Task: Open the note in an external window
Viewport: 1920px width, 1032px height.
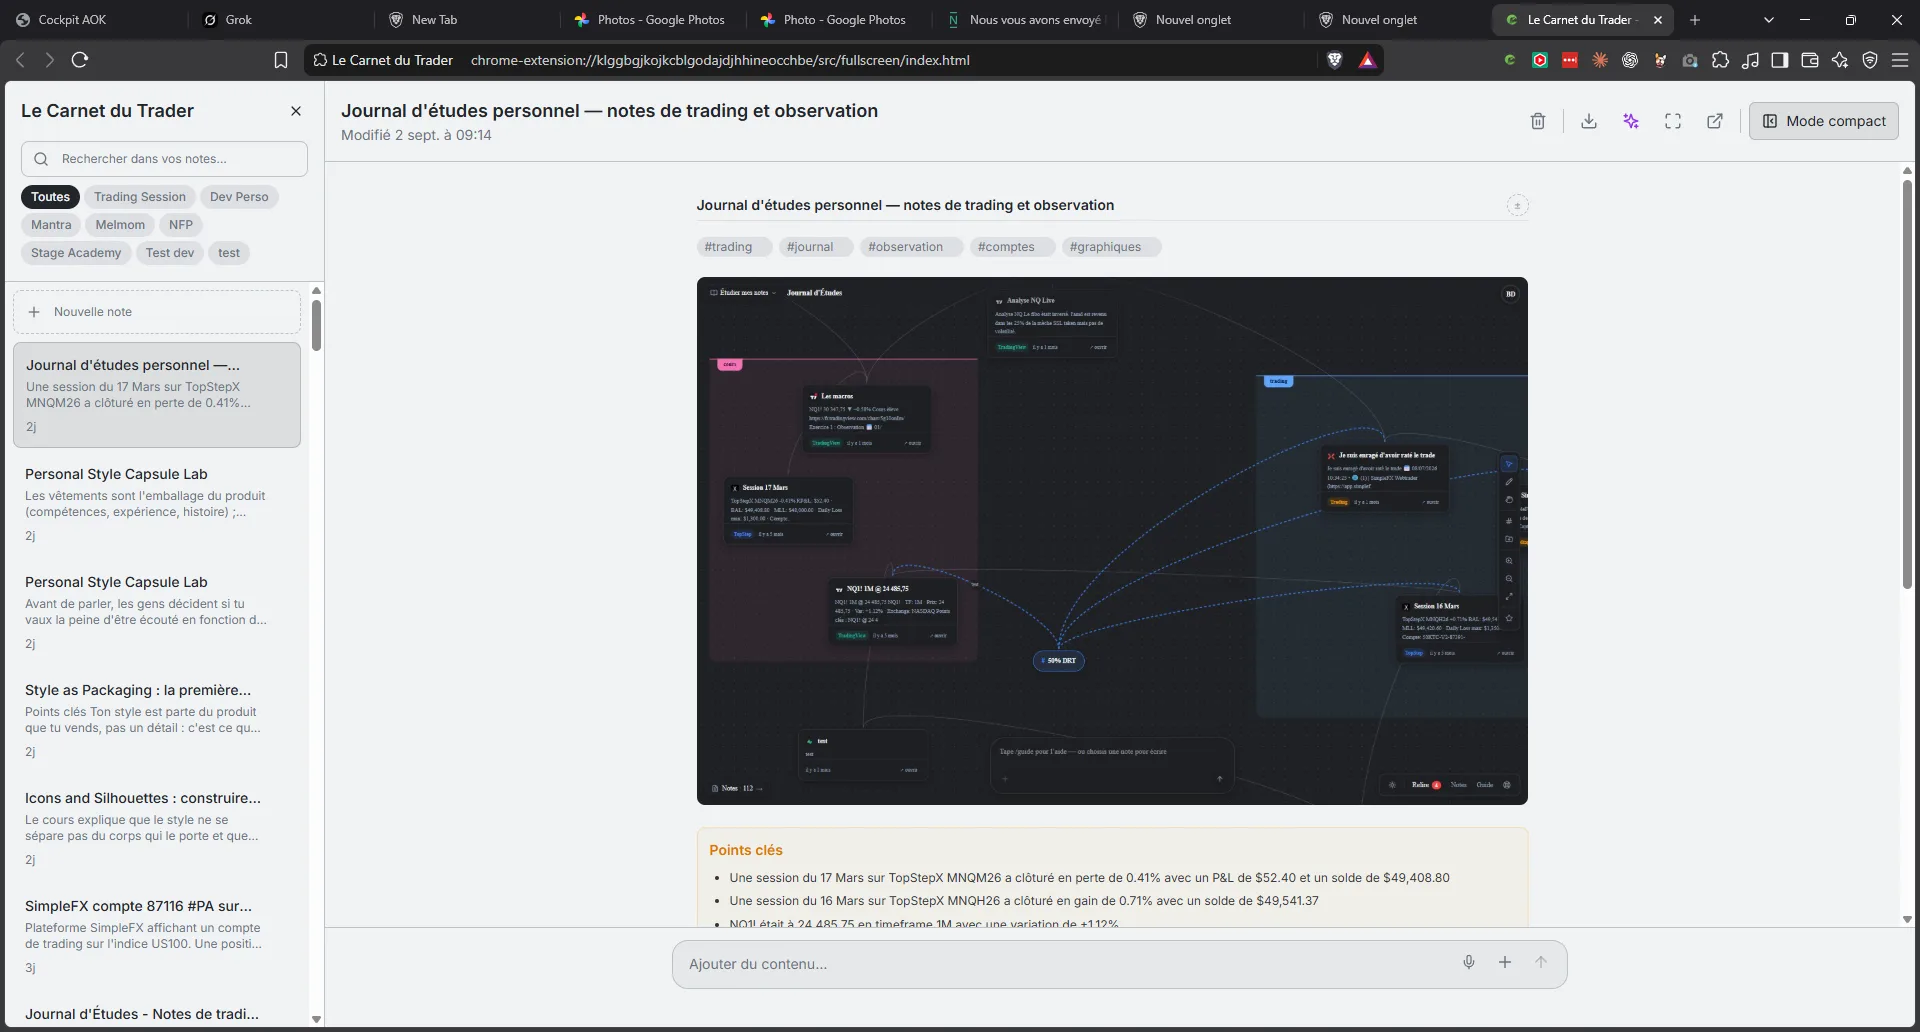Action: pyautogui.click(x=1715, y=121)
